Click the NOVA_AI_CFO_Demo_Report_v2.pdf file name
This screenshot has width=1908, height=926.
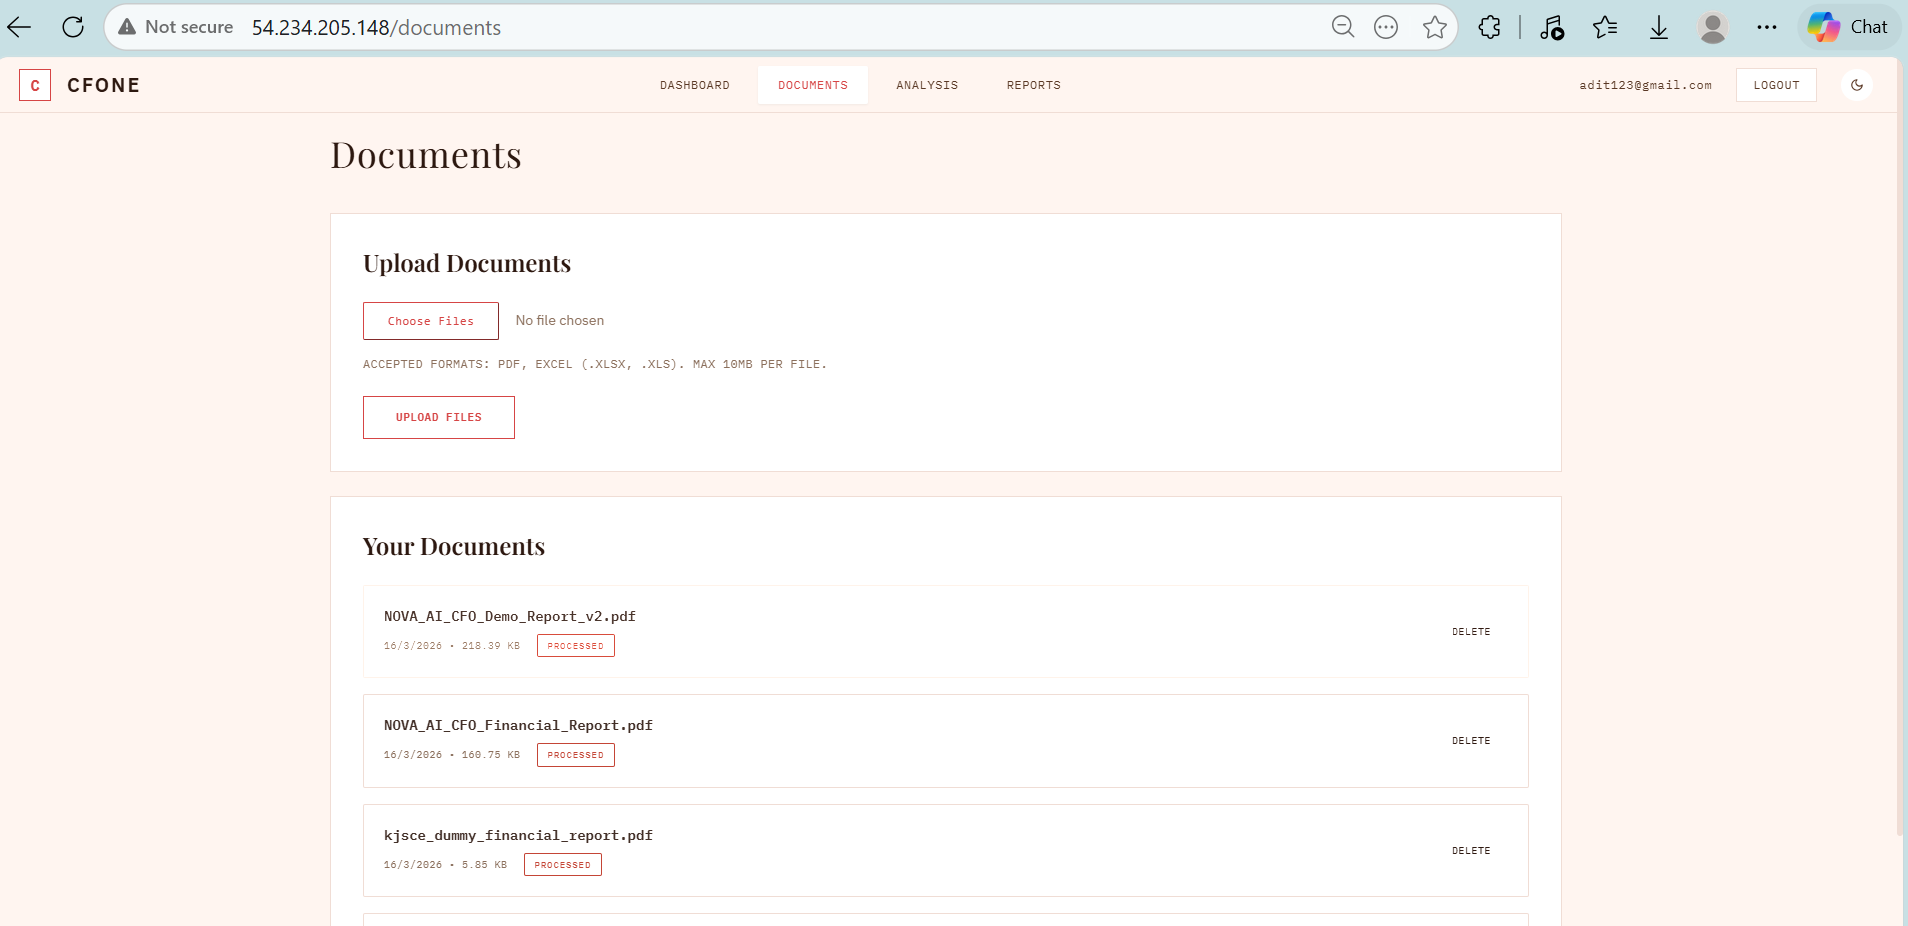510,616
